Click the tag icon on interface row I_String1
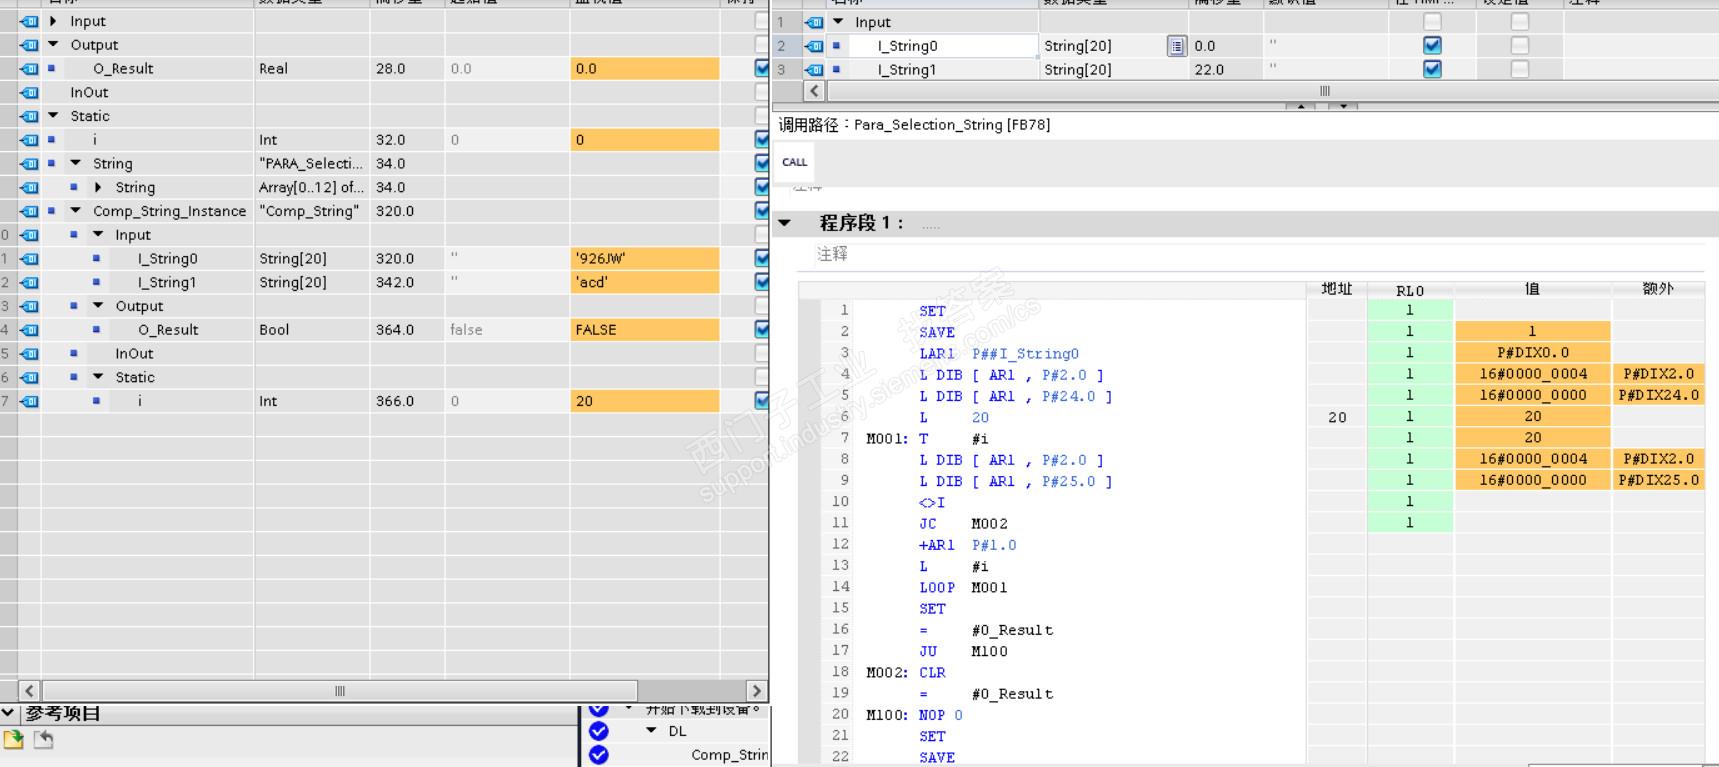The height and width of the screenshot is (767, 1719). (815, 70)
